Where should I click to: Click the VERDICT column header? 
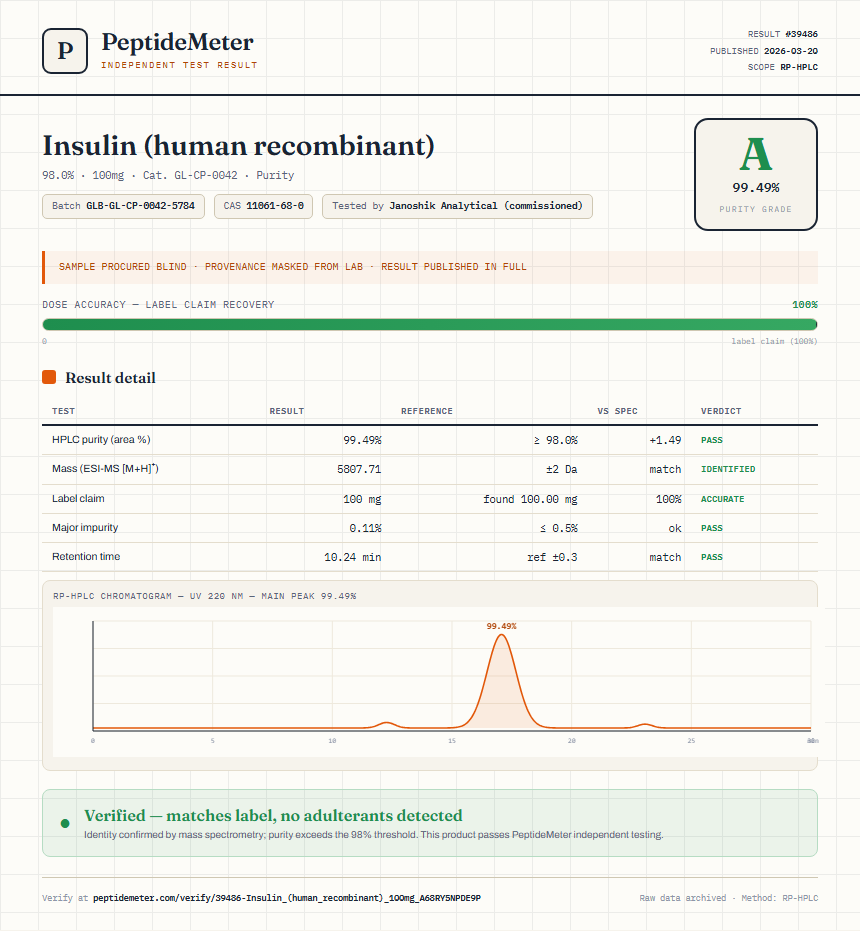(x=721, y=411)
